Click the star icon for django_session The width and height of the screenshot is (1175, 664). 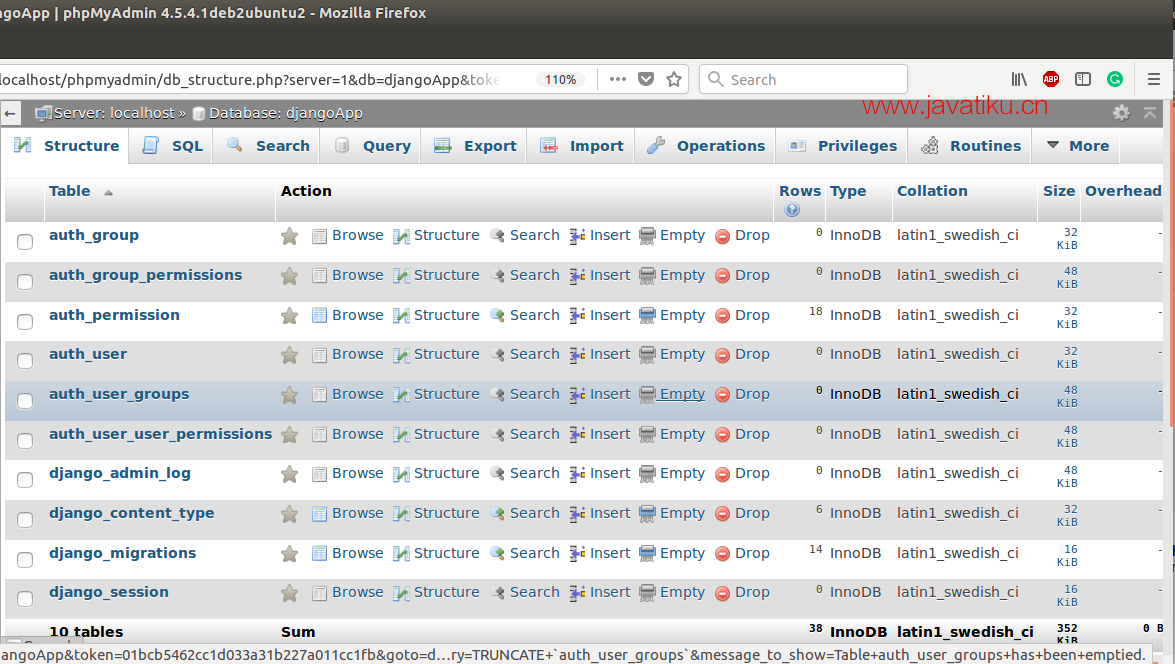[289, 594]
